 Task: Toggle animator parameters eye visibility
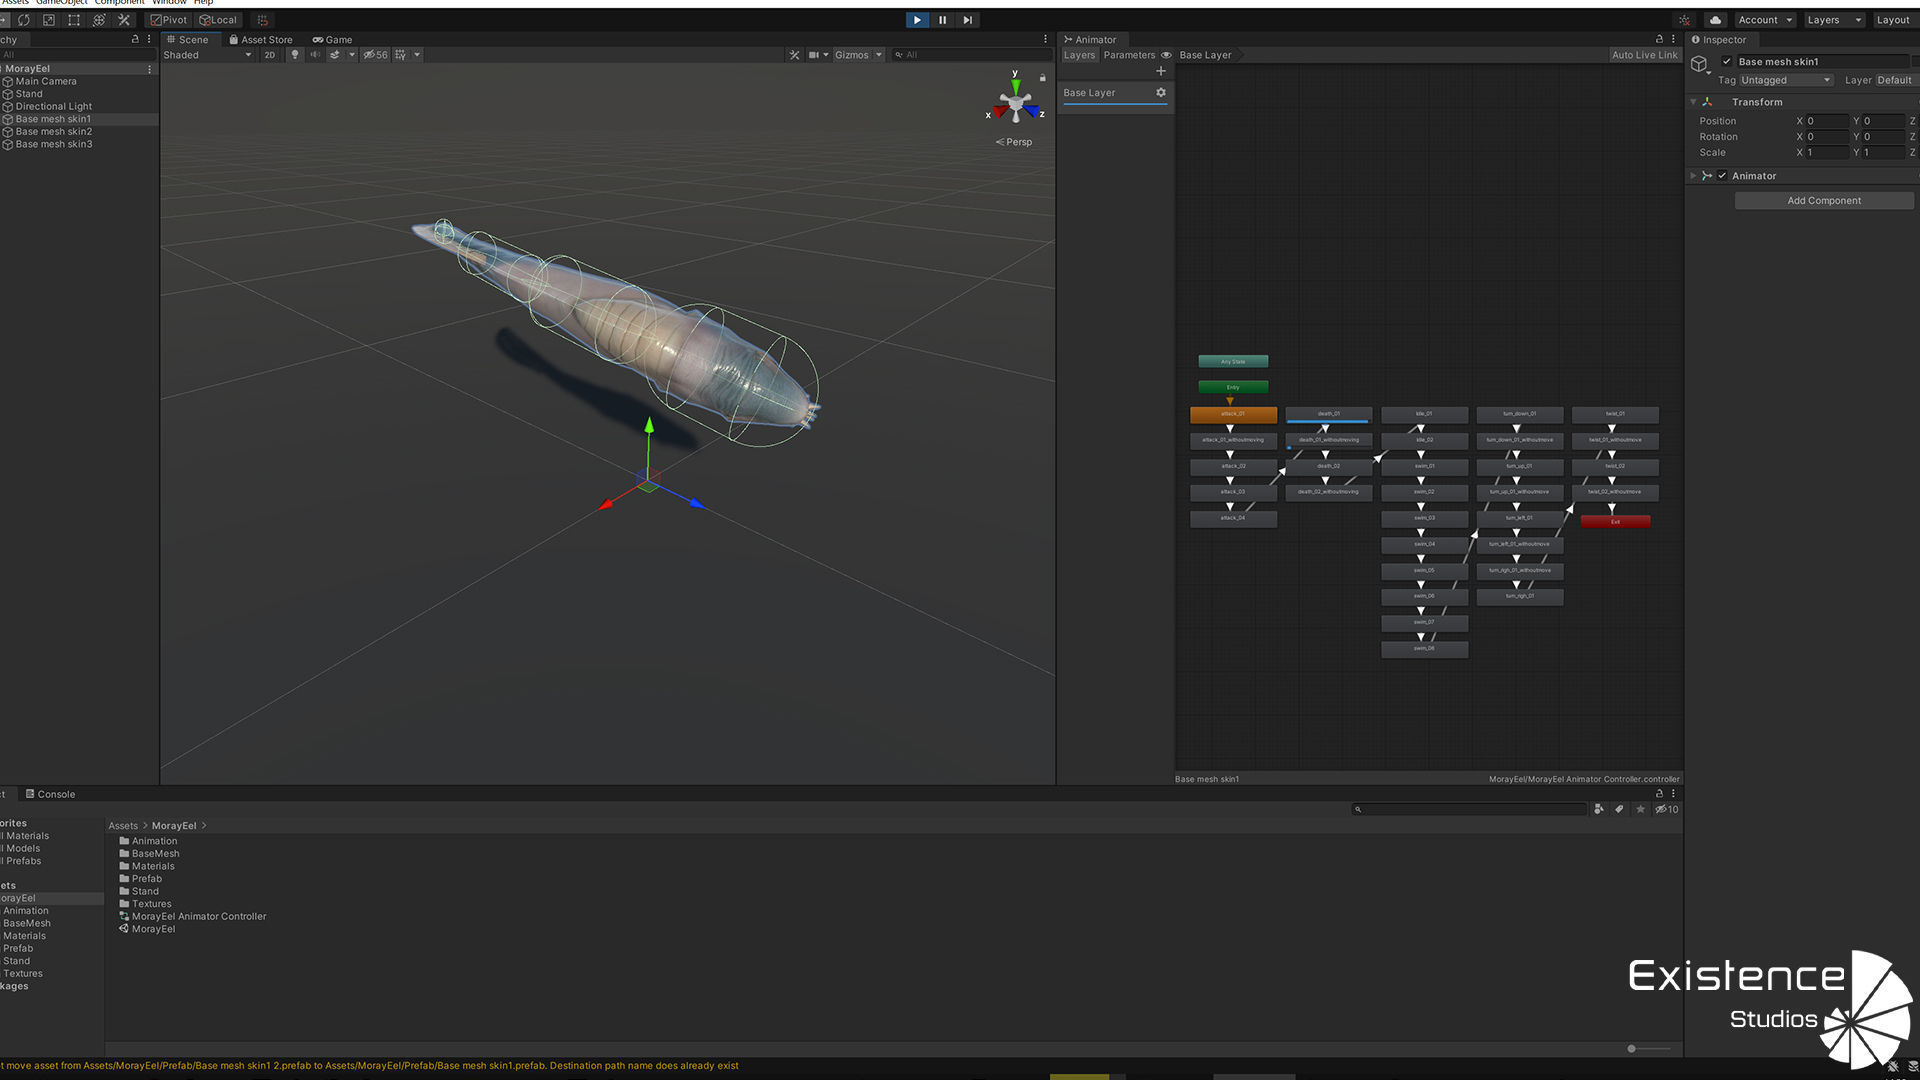click(x=1166, y=55)
